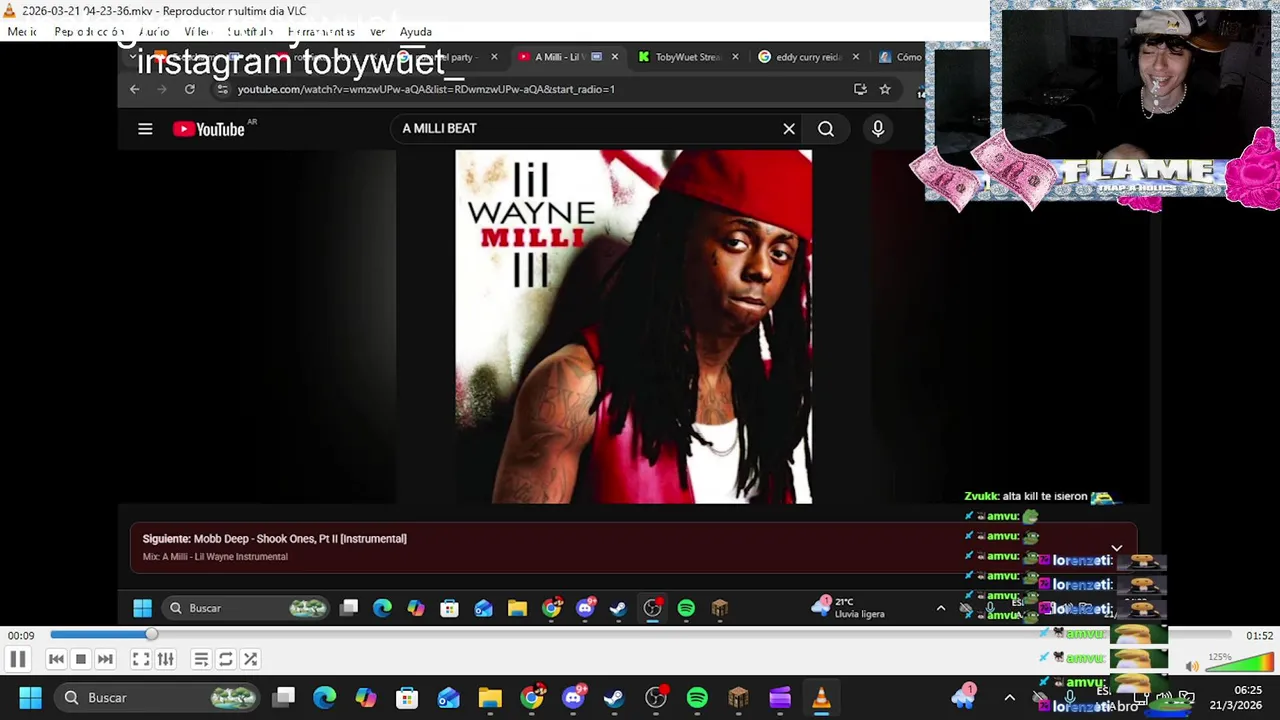Open OBS Studio from bottom taskbar
The image size is (1280, 720).
[656, 698]
